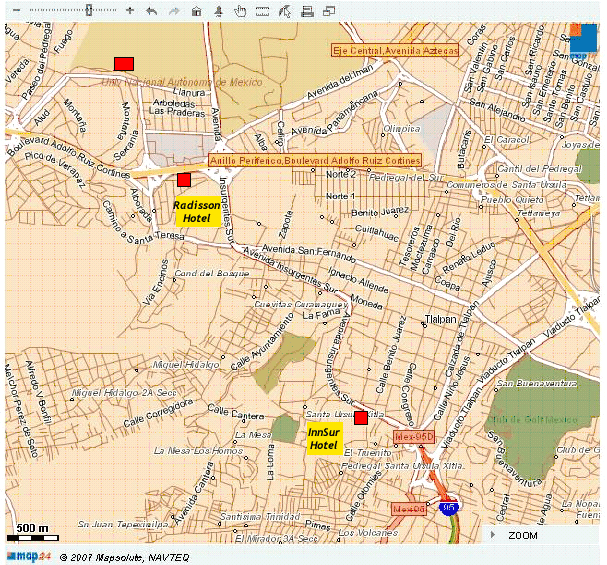Click the print map icon
The image size is (607, 565).
307,12
